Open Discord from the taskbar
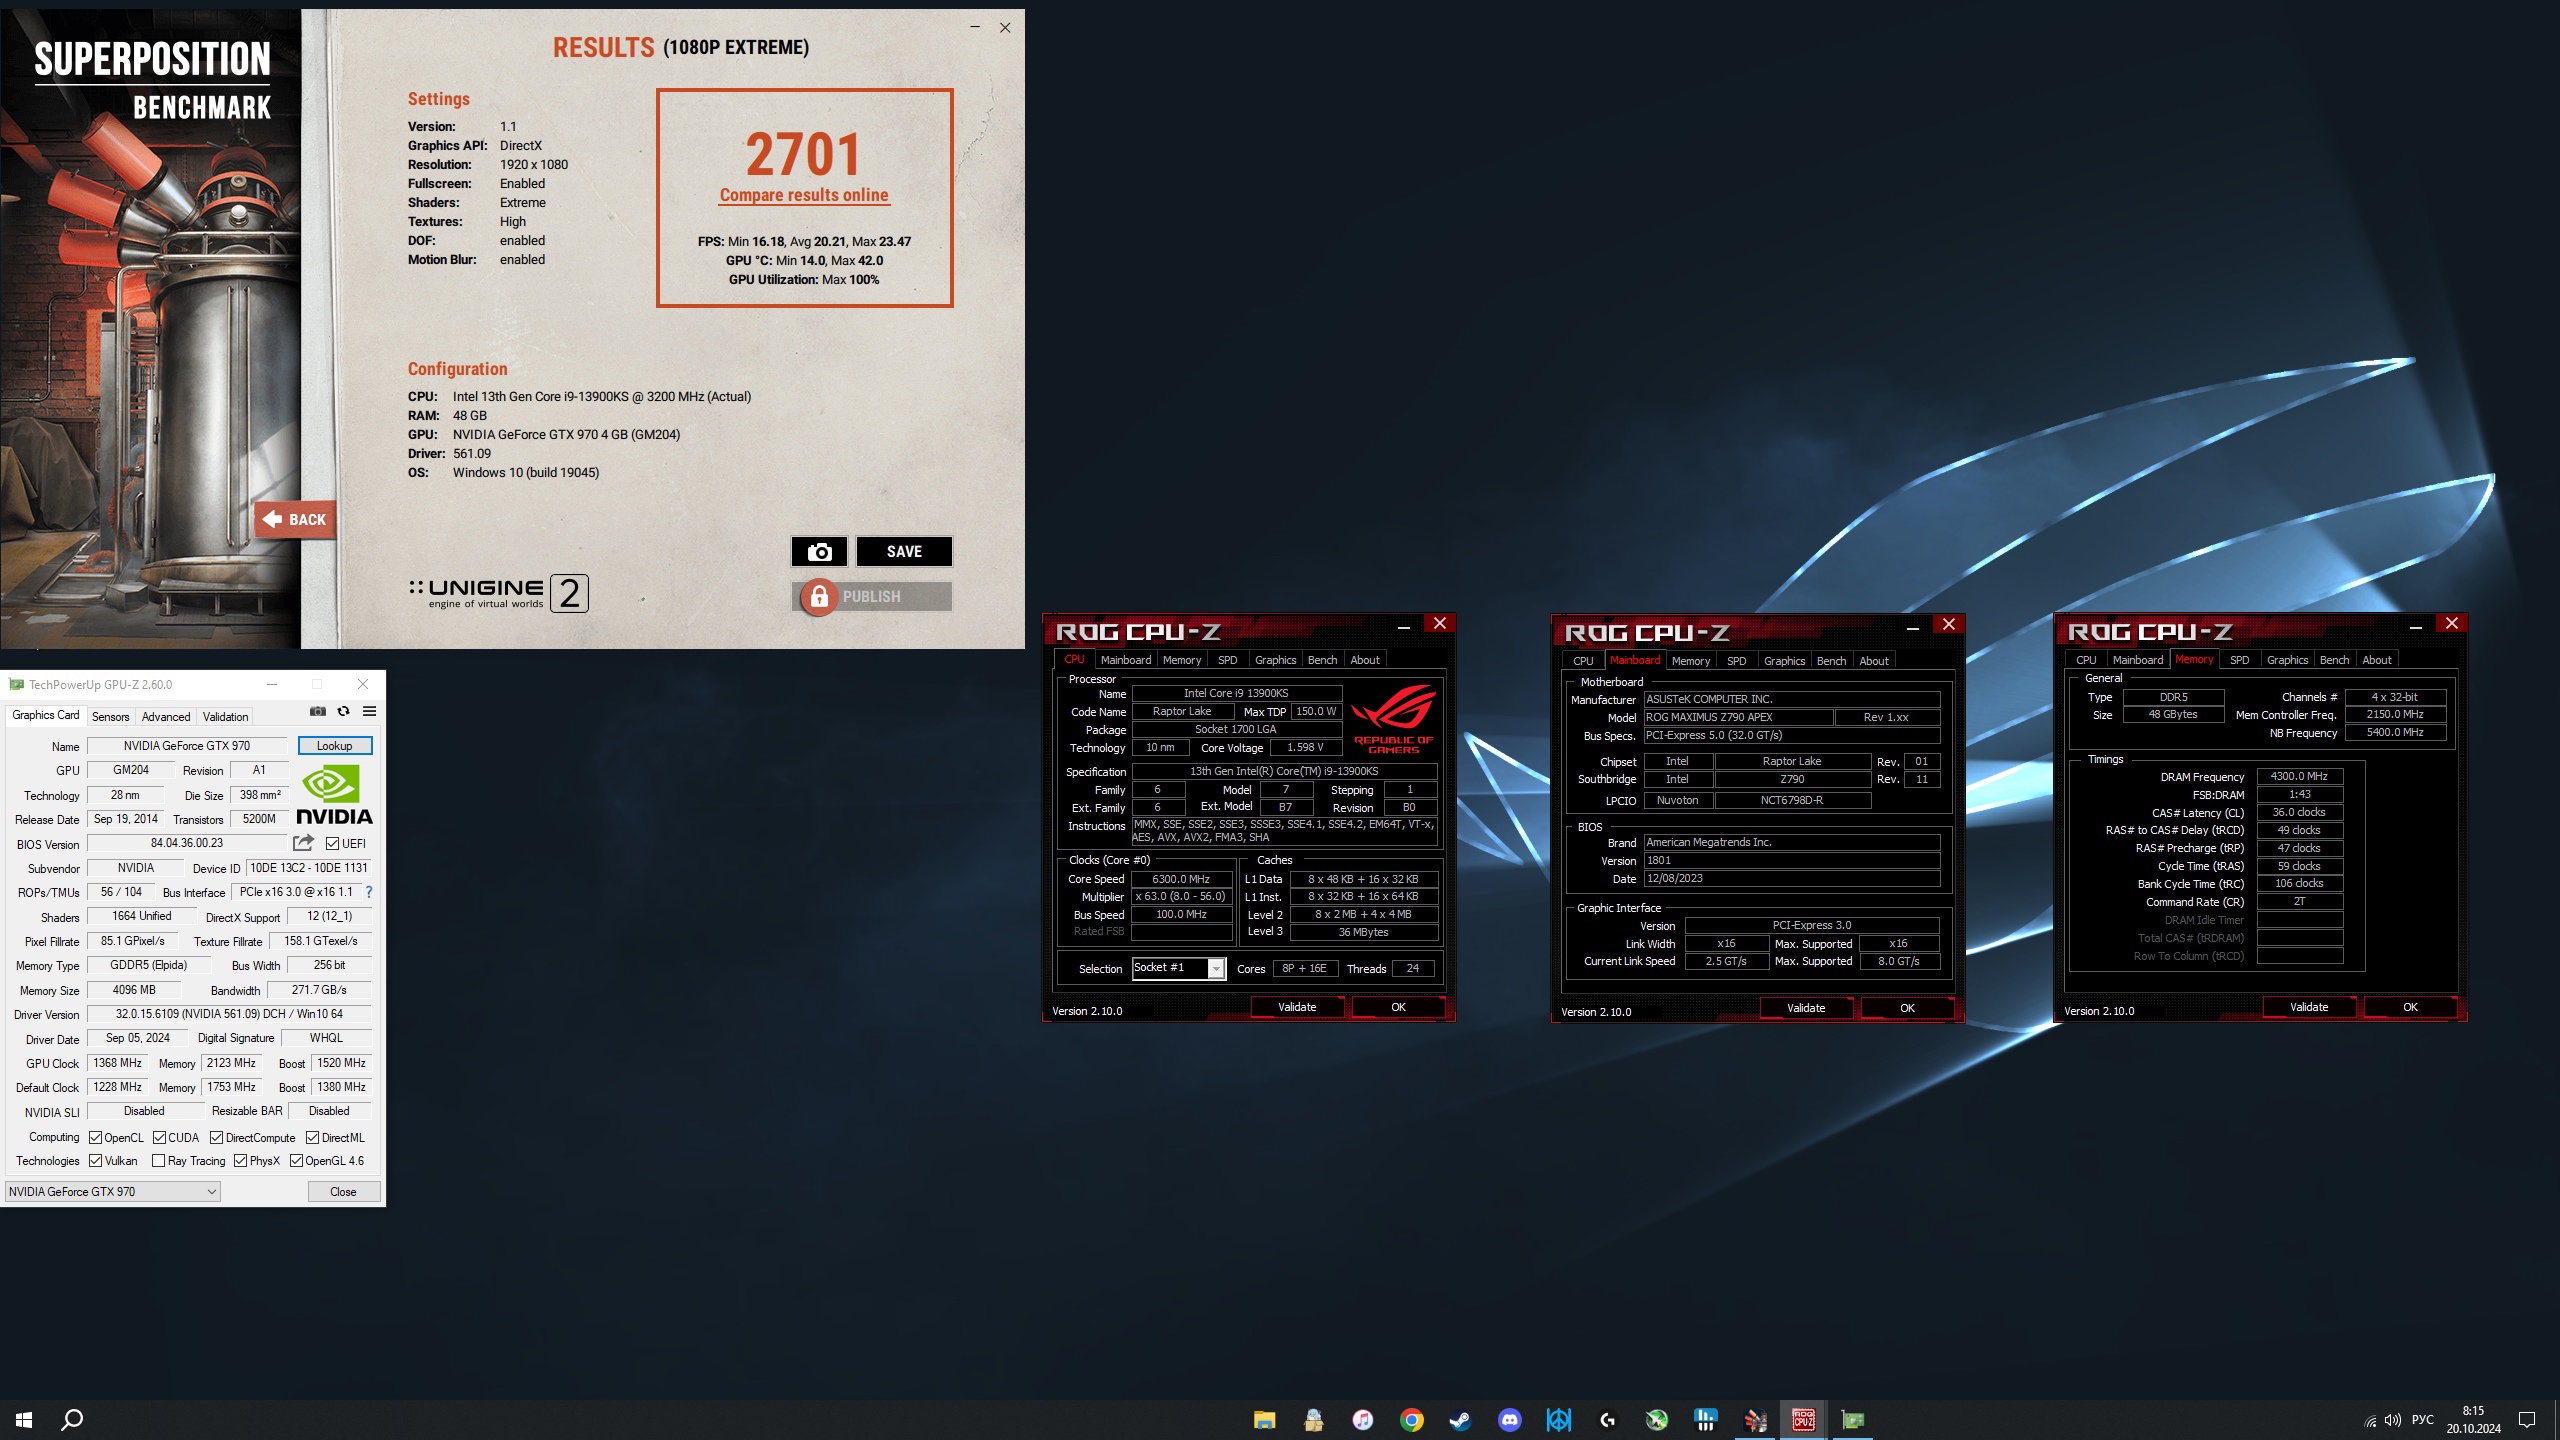2560x1440 pixels. (x=1509, y=1420)
